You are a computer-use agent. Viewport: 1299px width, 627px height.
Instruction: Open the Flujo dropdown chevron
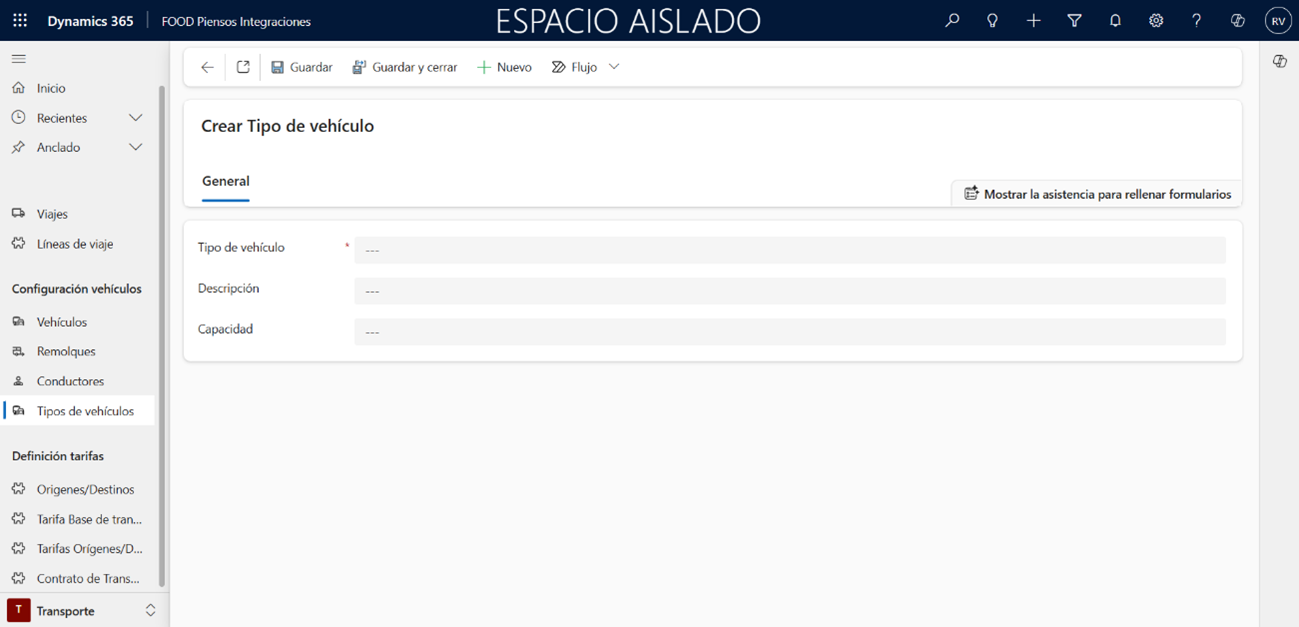point(614,67)
